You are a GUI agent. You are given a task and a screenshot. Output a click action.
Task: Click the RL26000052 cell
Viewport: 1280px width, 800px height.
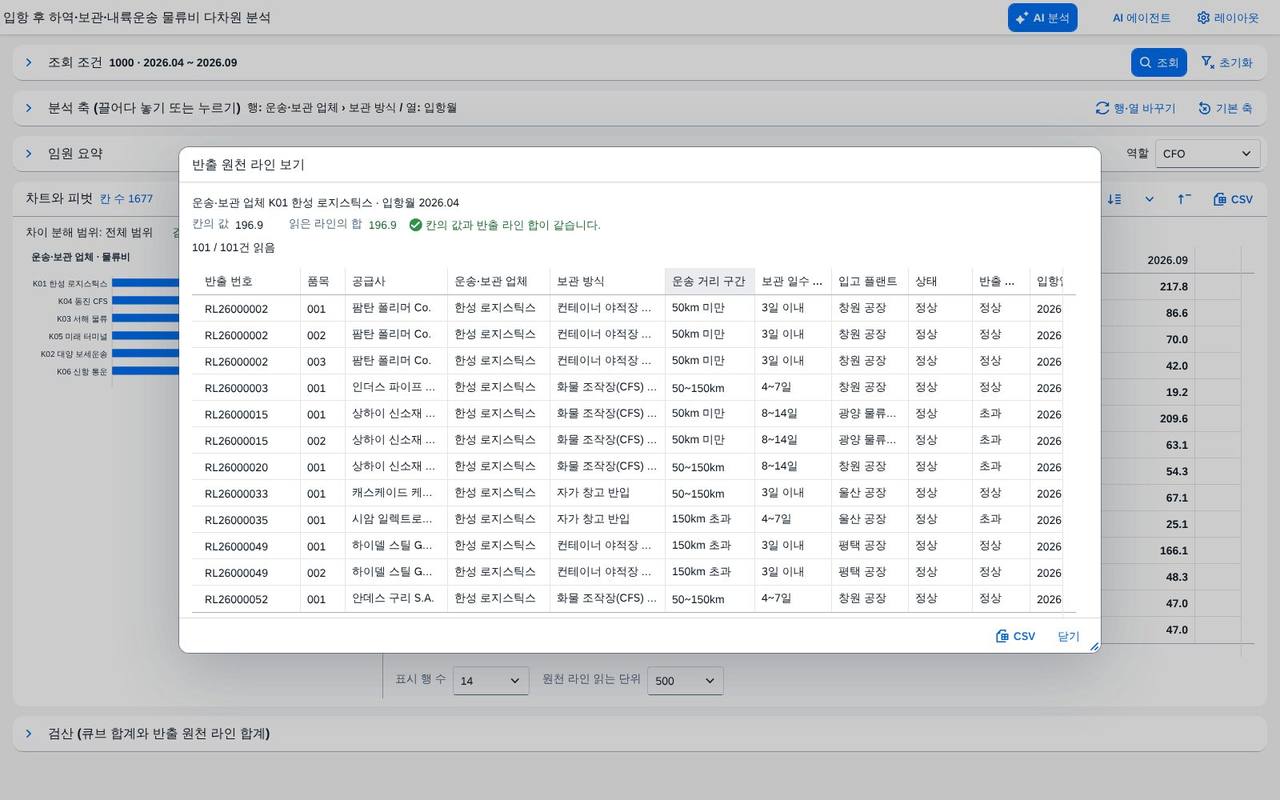tap(246, 599)
